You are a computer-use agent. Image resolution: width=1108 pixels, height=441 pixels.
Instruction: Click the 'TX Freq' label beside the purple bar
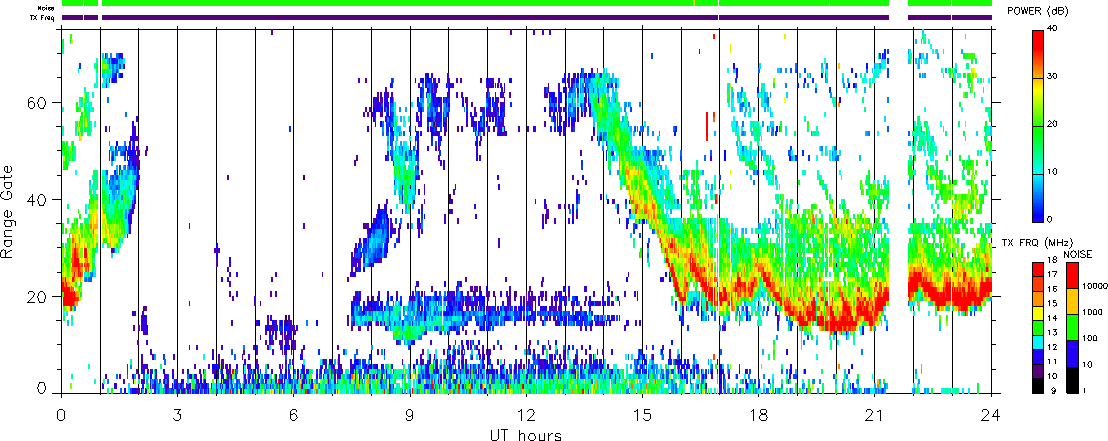(x=44, y=18)
